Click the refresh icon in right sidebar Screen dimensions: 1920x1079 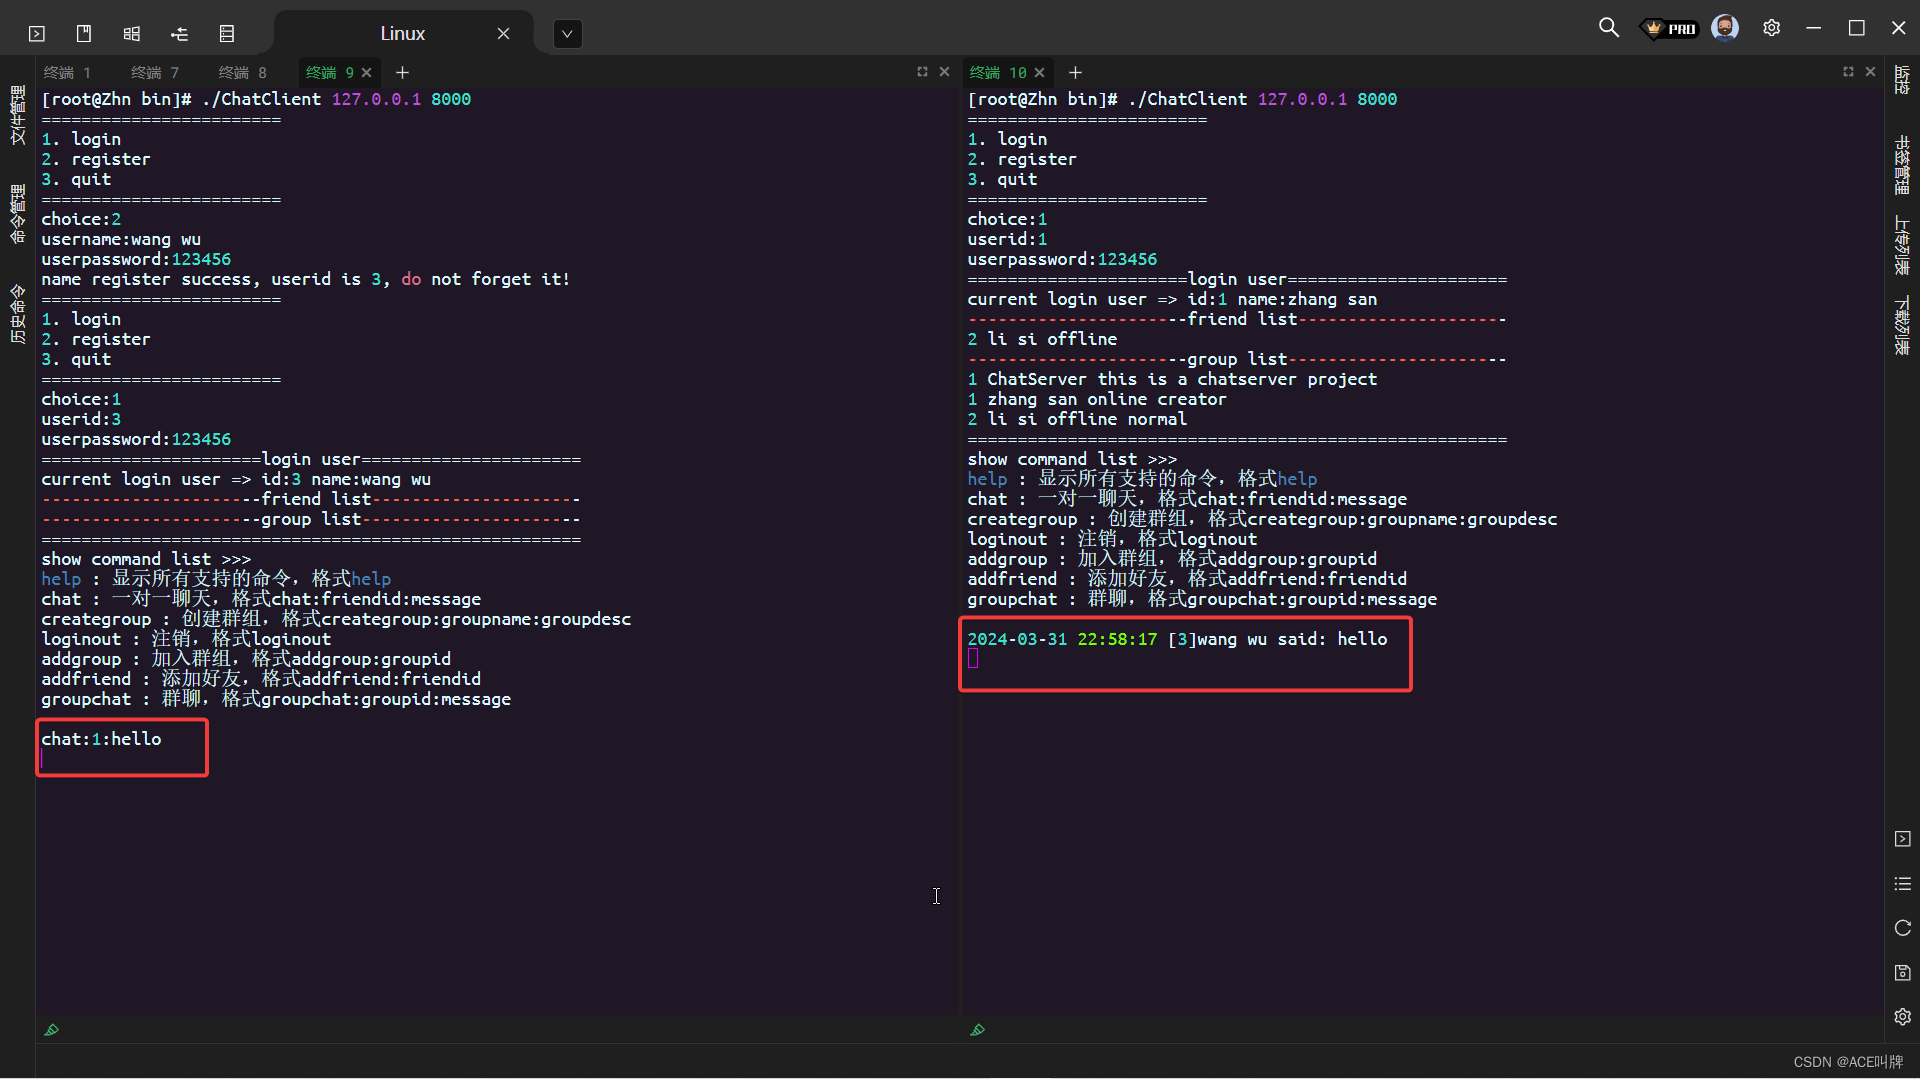click(x=1902, y=929)
